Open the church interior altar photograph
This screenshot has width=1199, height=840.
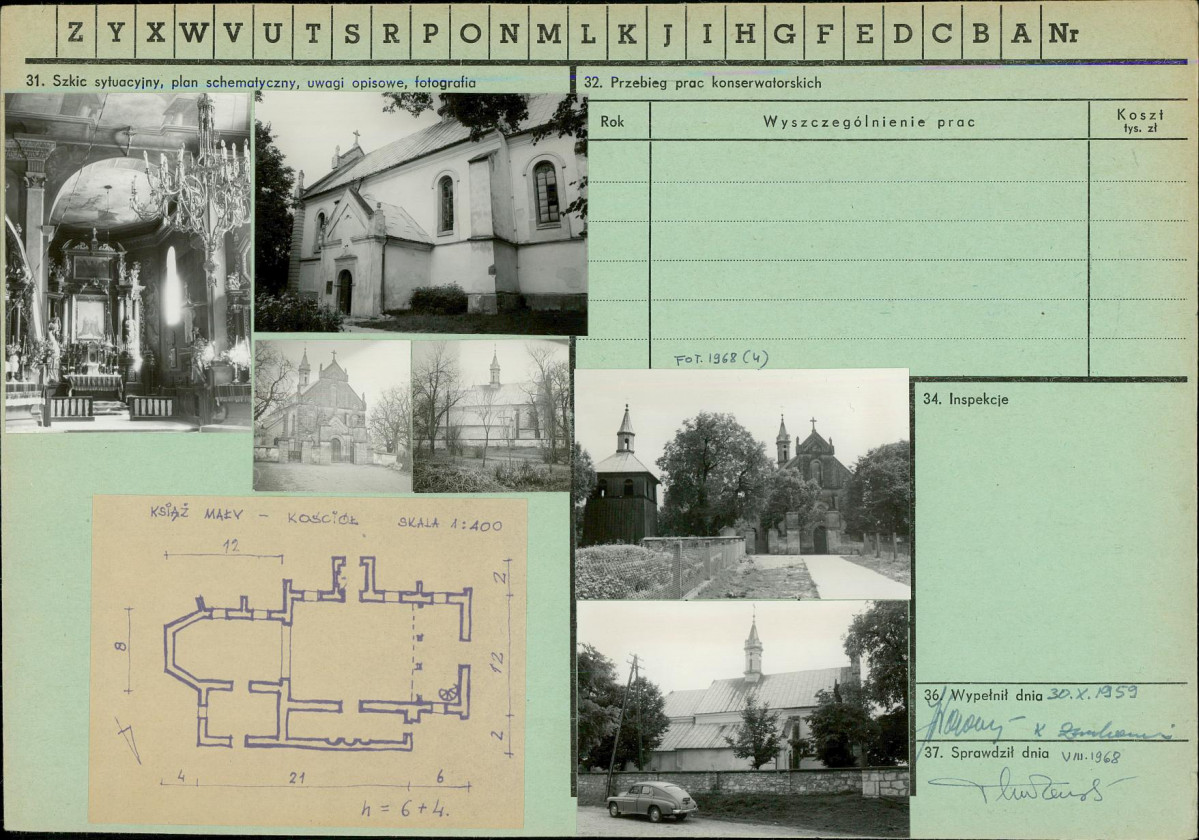pyautogui.click(x=128, y=263)
